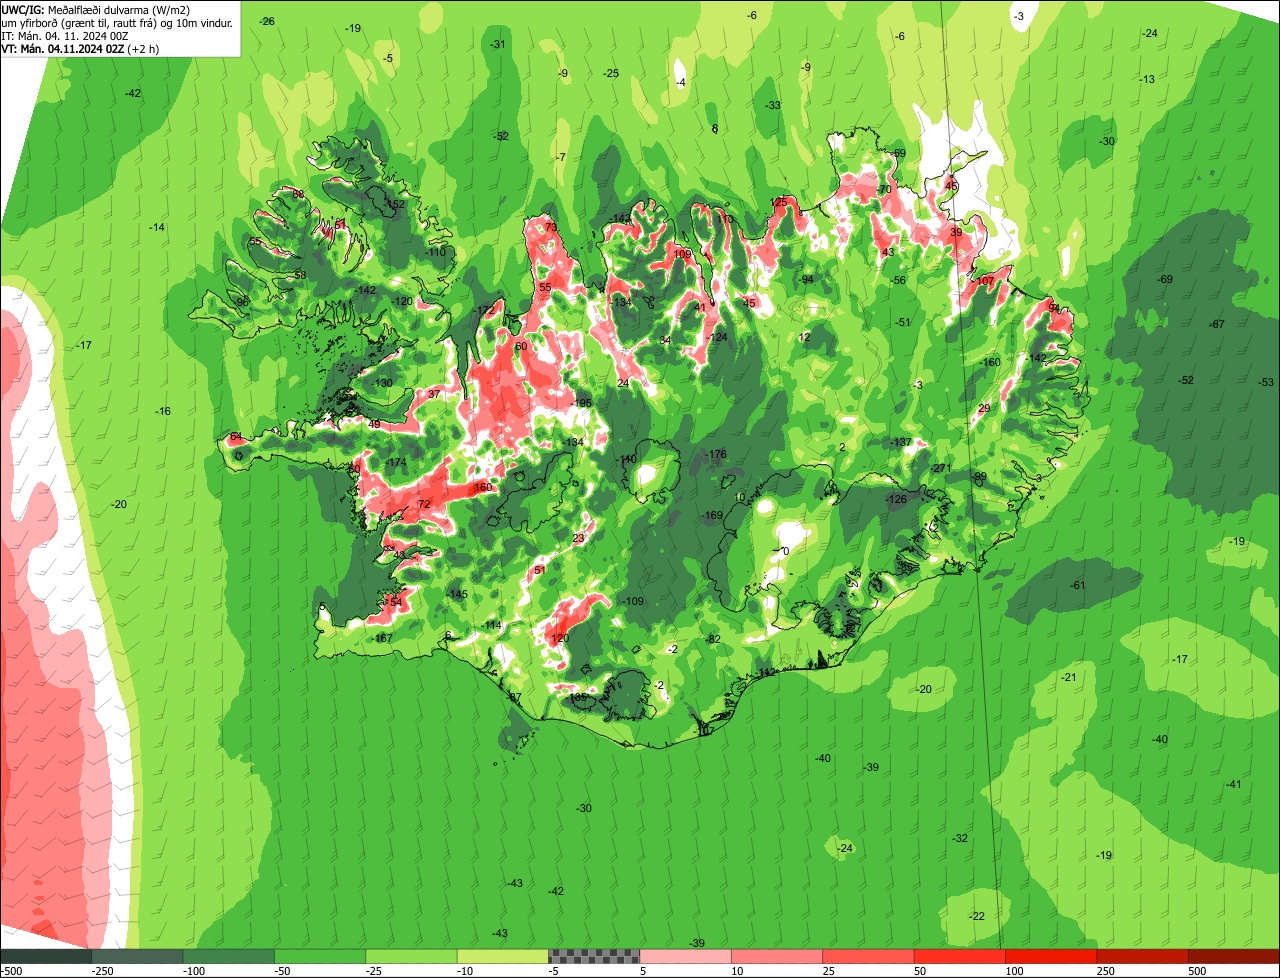Viewport: 1280px width, 978px height.
Task: Pick the pale pink legend swatch between 5 and 10
Action: [x=686, y=956]
